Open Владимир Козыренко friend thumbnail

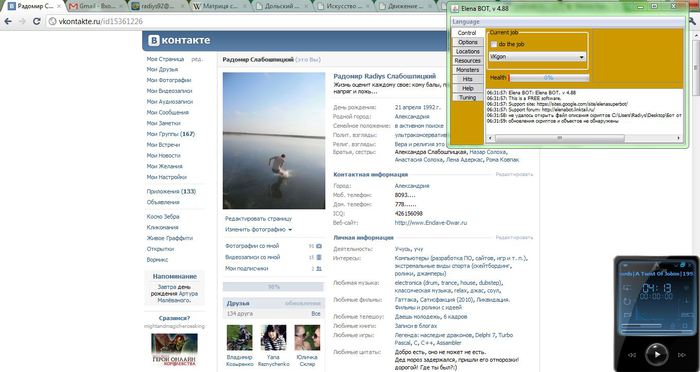point(239,338)
